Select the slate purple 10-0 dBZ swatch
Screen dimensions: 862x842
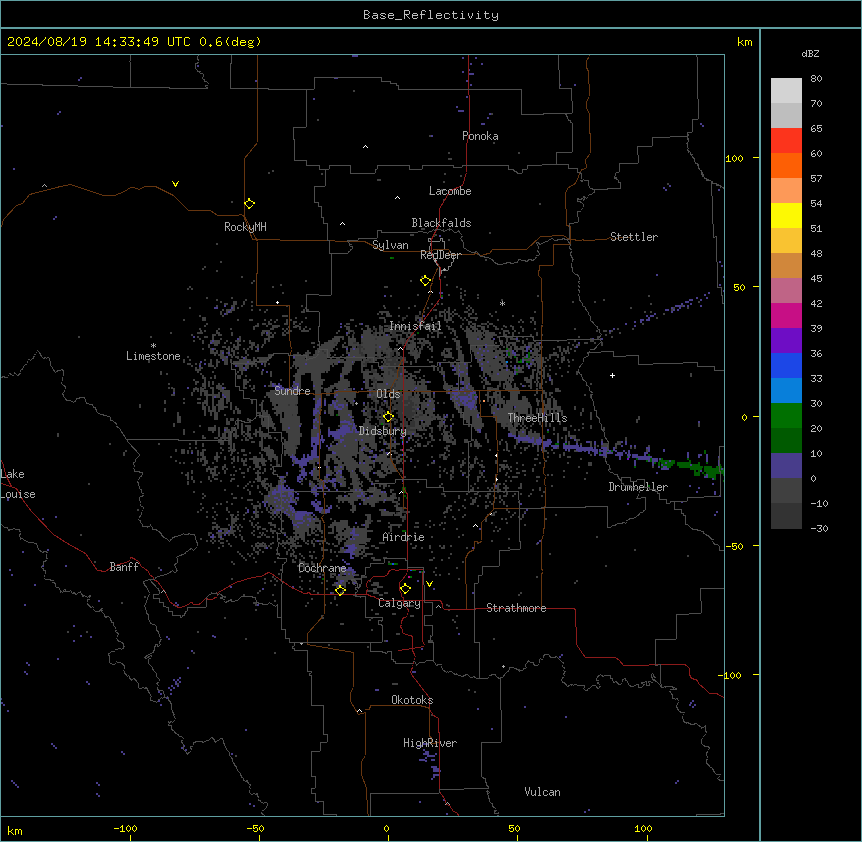coord(786,466)
